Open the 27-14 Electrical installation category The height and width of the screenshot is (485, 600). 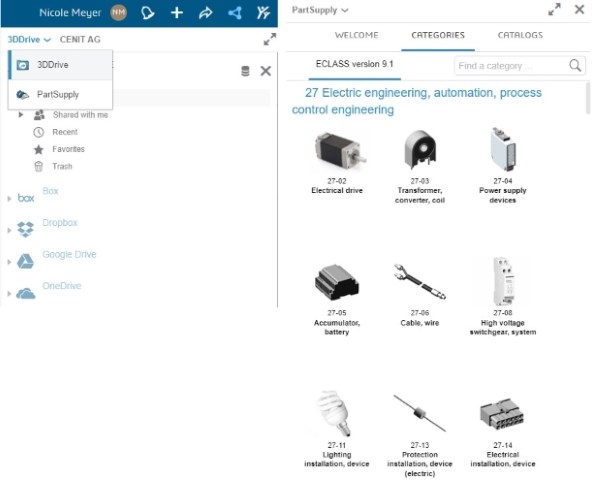click(x=502, y=433)
